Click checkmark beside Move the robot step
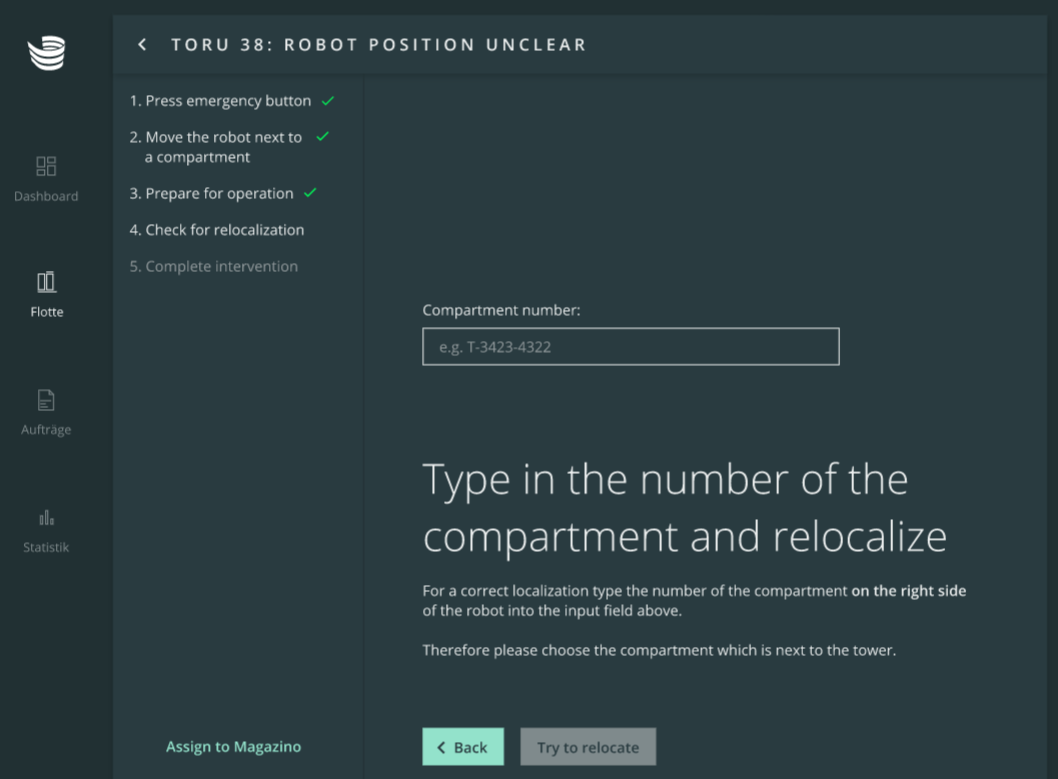This screenshot has height=779, width=1058. coord(322,137)
